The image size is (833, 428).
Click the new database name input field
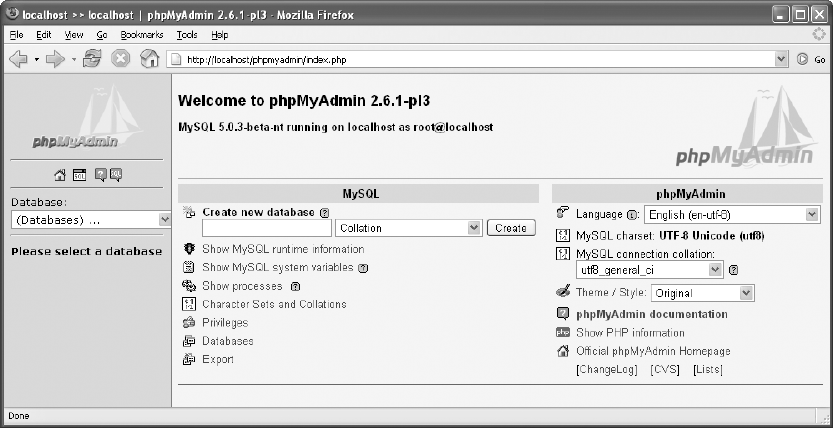pyautogui.click(x=267, y=228)
